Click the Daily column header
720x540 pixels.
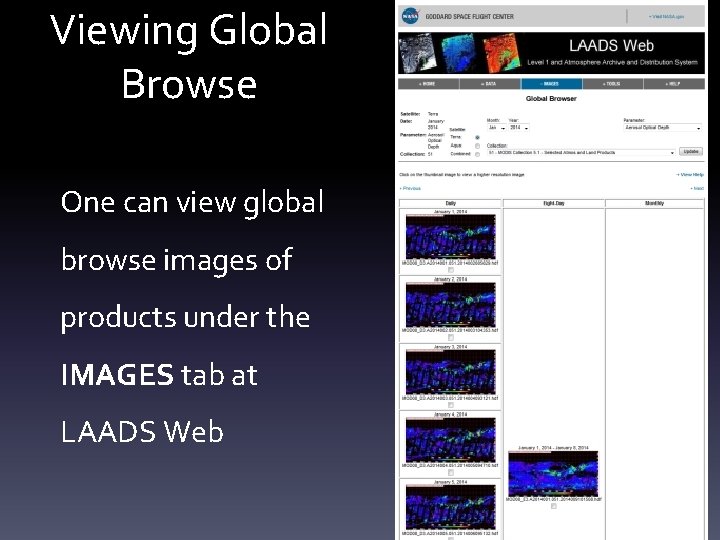click(x=450, y=203)
